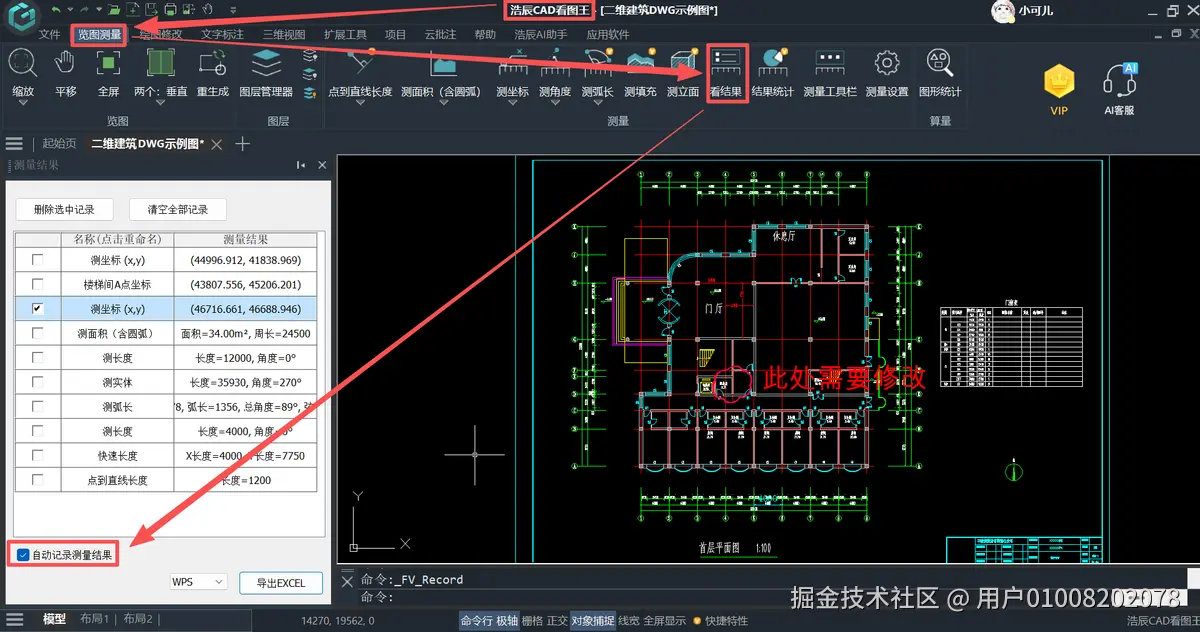Click the 清空全部记录 button

click(x=178, y=210)
